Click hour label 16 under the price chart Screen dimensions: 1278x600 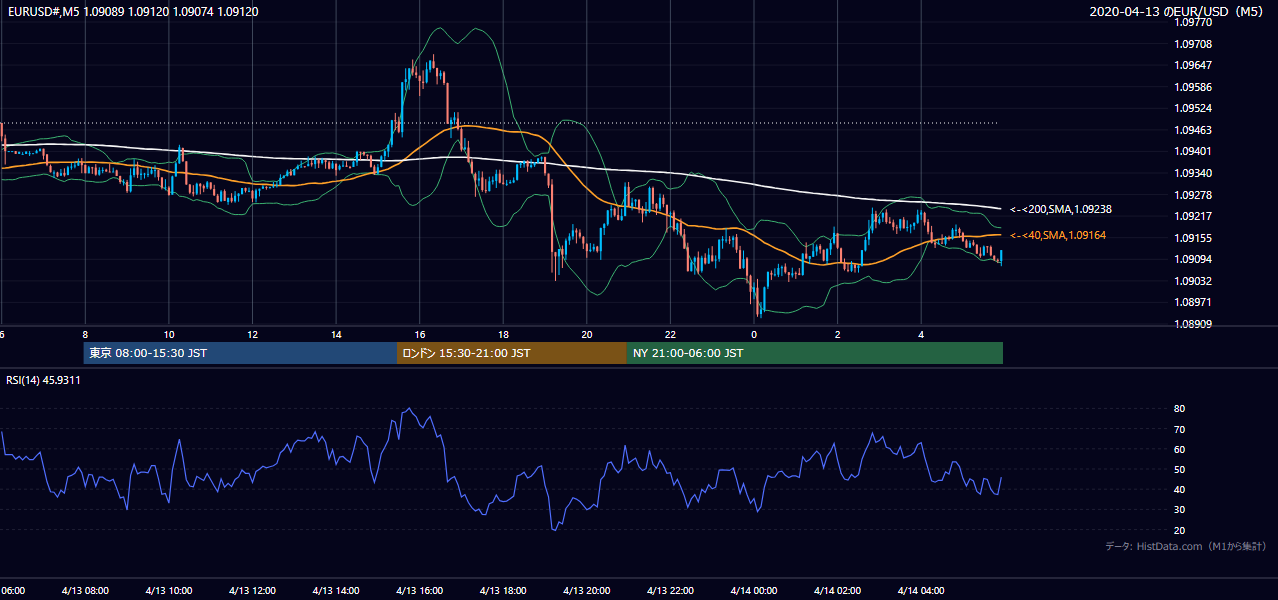pyautogui.click(x=419, y=334)
